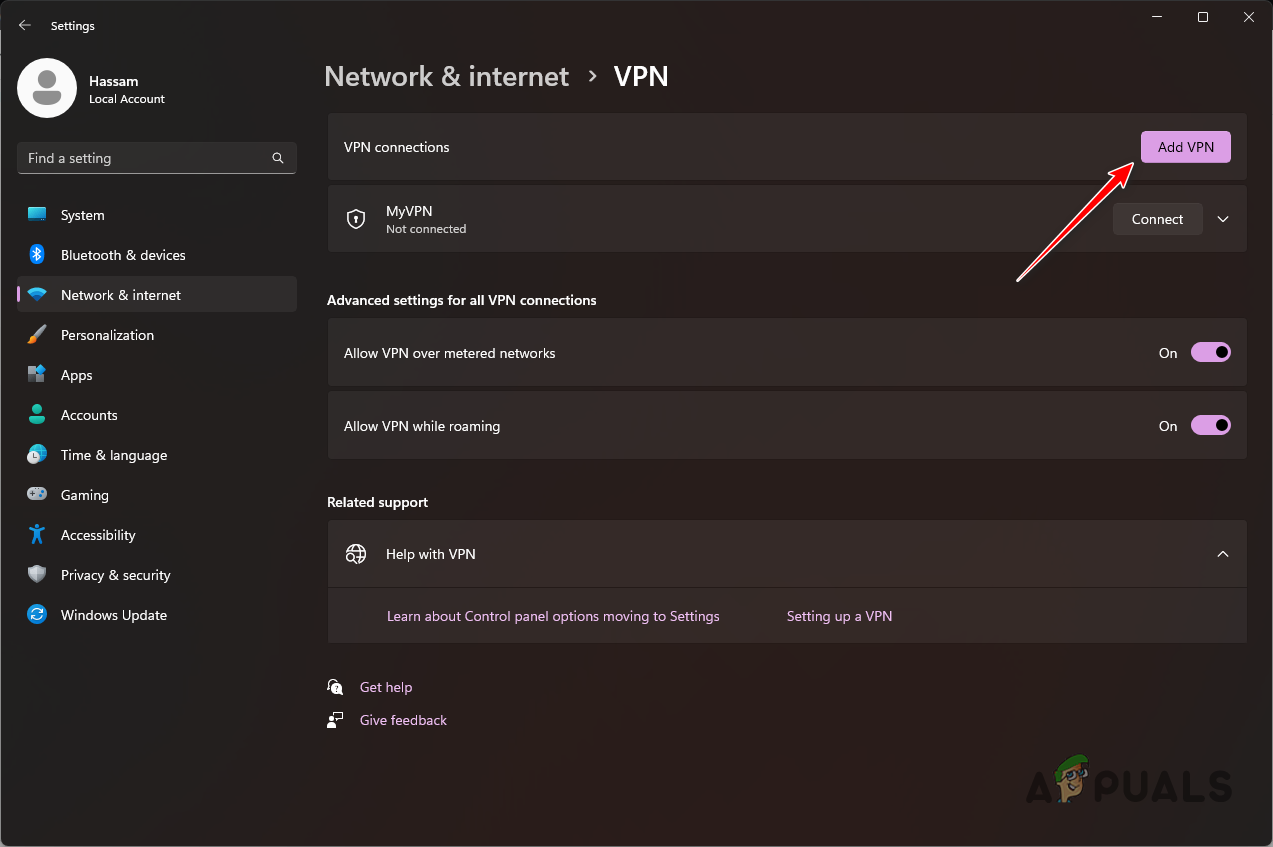Navigate back using the arrow button

tap(24, 25)
